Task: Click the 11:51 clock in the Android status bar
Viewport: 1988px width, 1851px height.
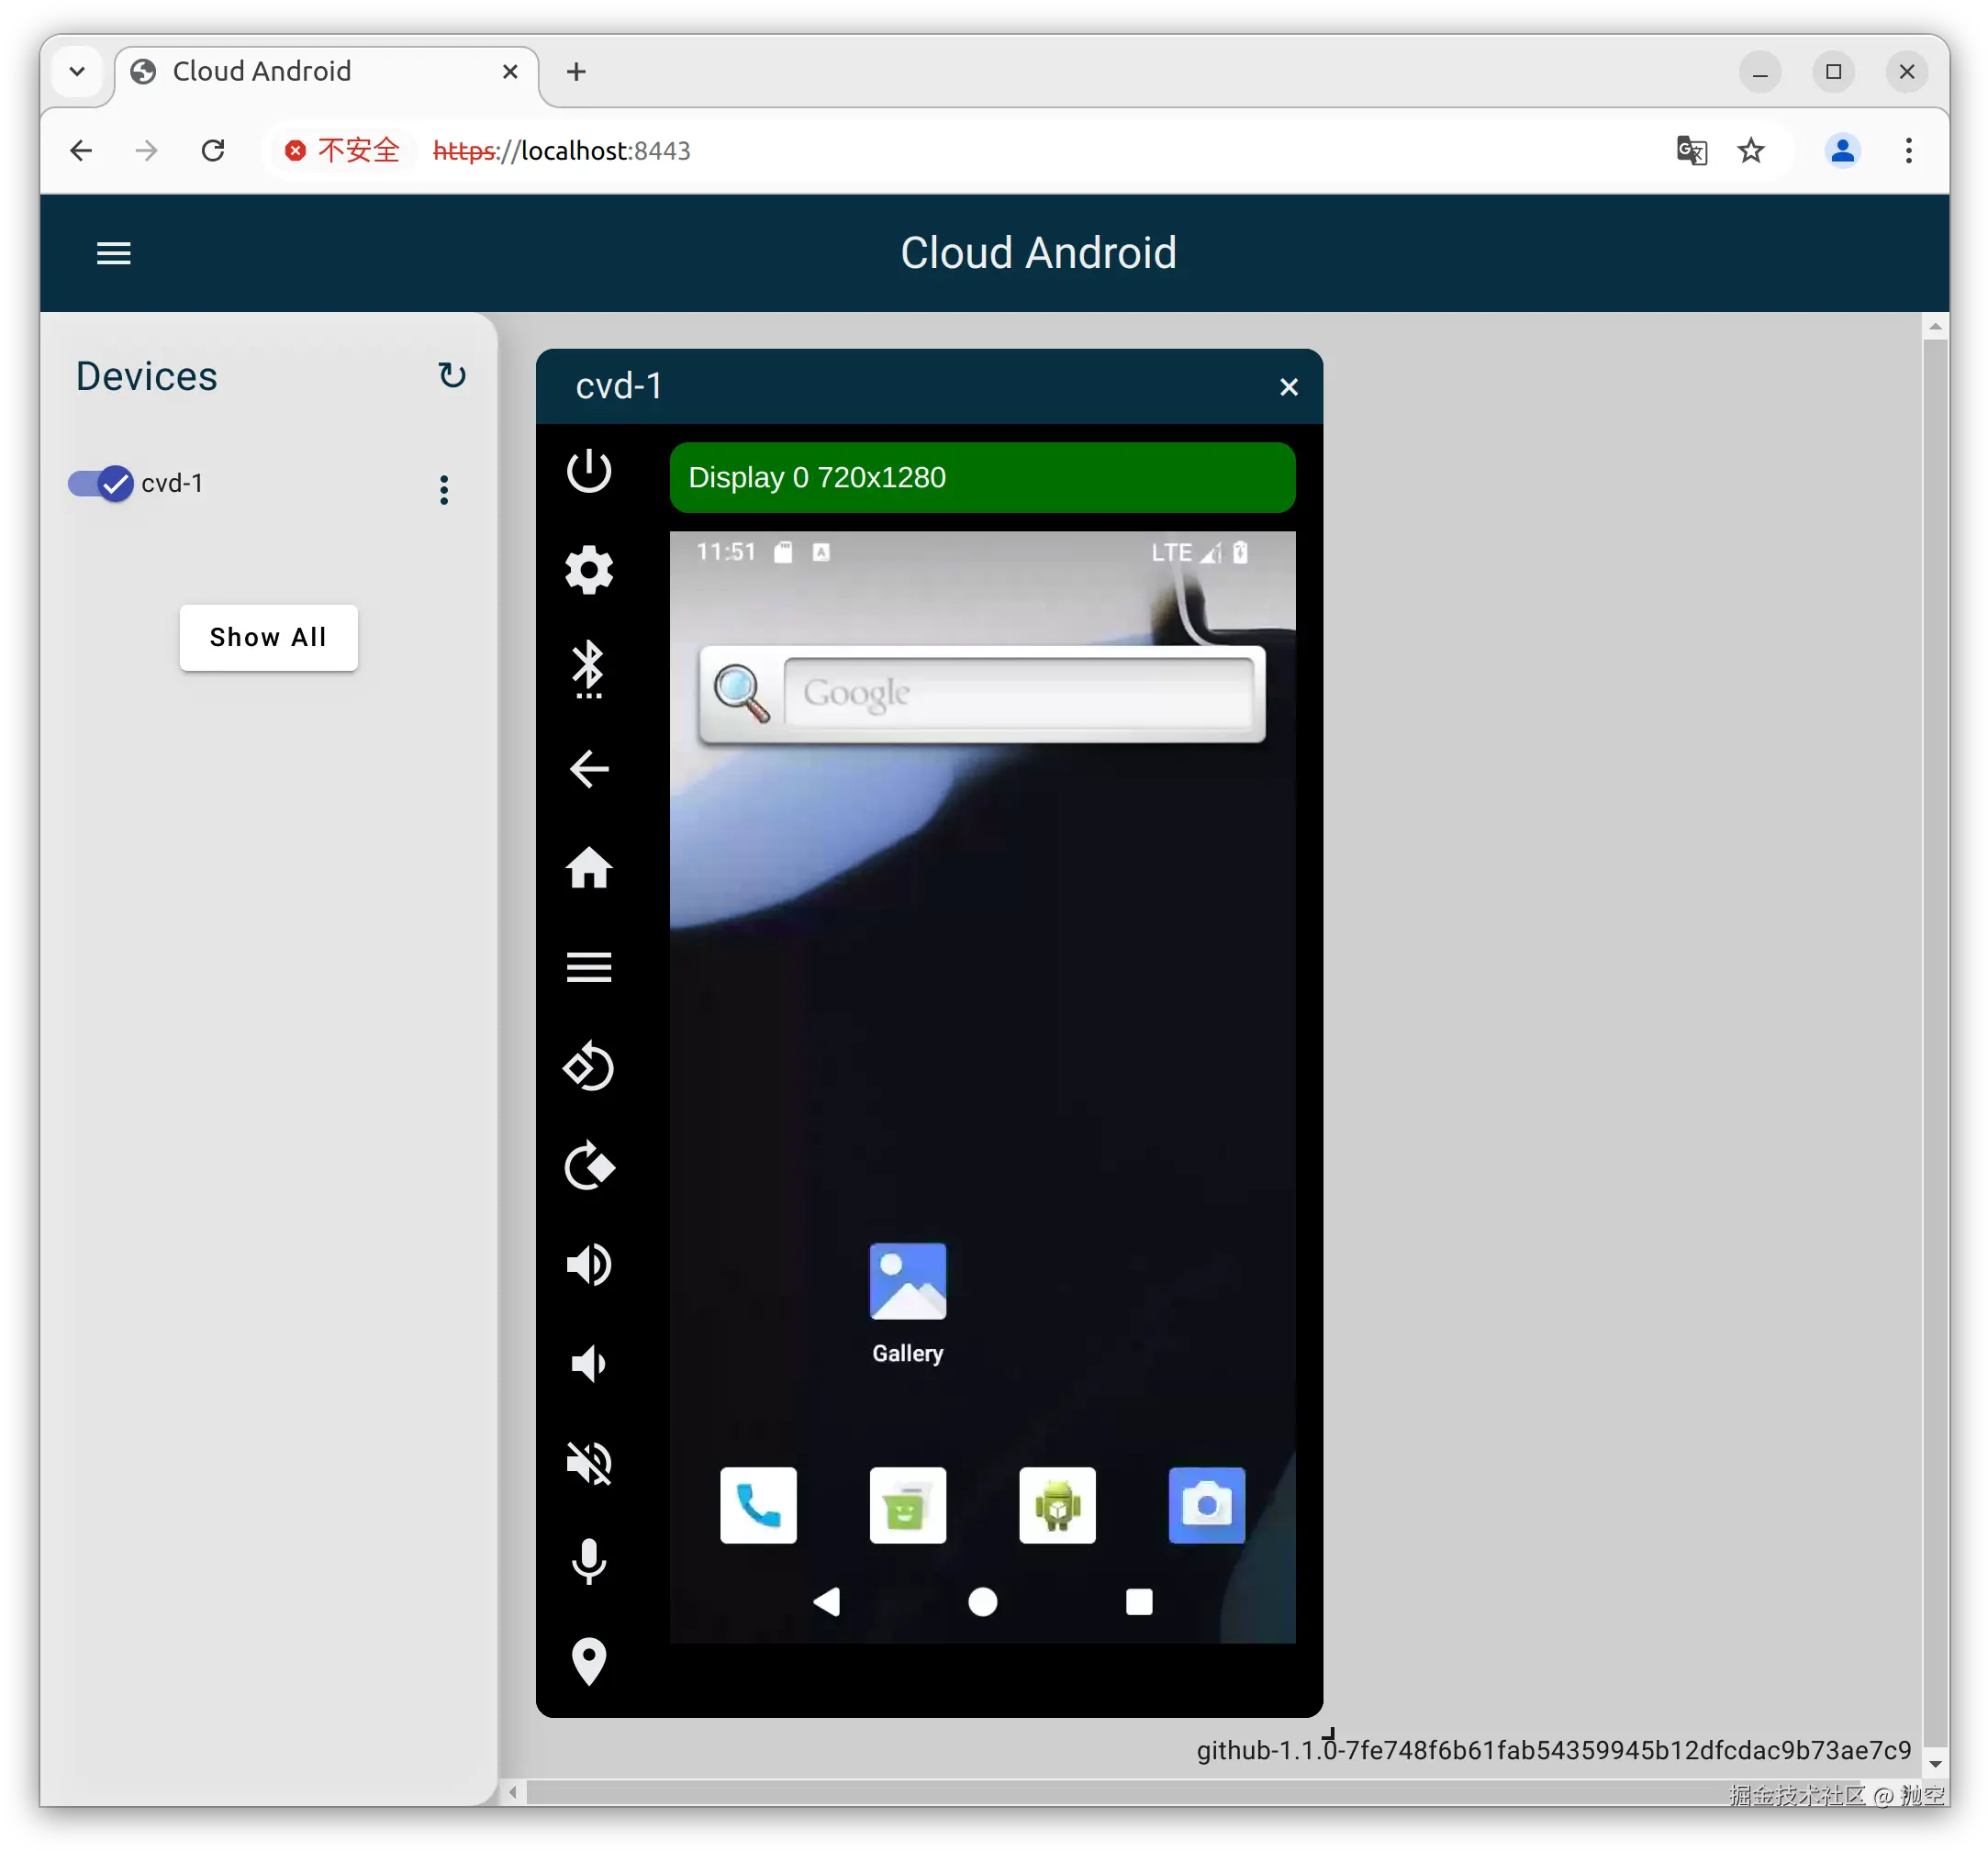Action: (x=726, y=552)
